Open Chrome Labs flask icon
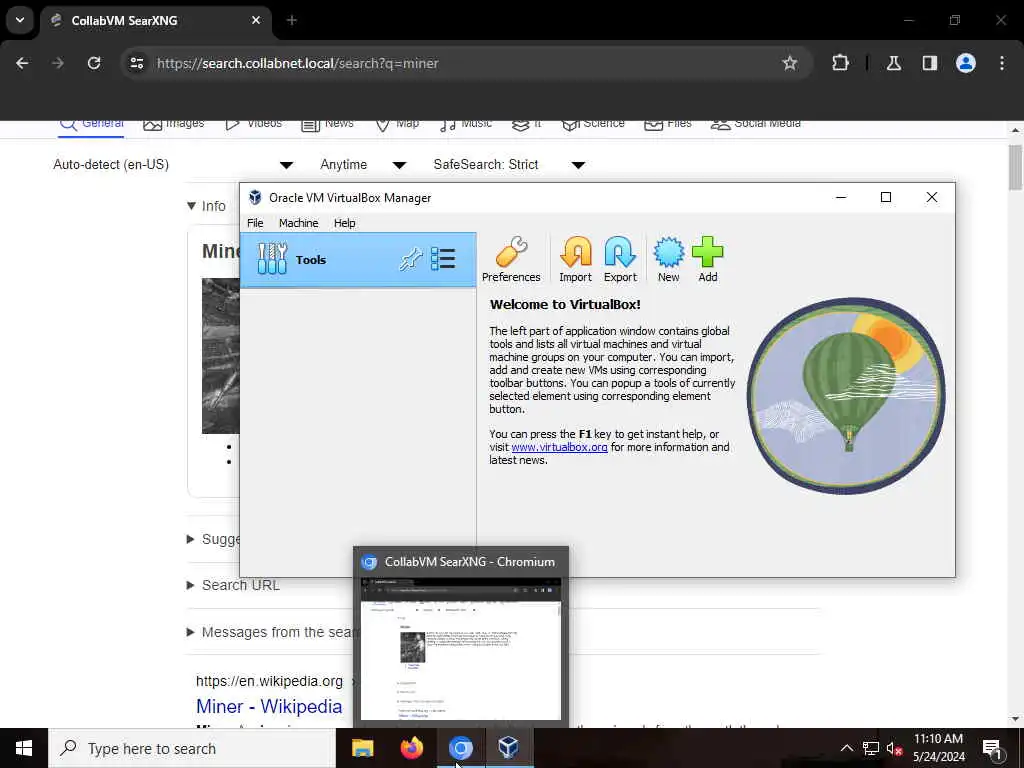The width and height of the screenshot is (1024, 768). [x=893, y=63]
